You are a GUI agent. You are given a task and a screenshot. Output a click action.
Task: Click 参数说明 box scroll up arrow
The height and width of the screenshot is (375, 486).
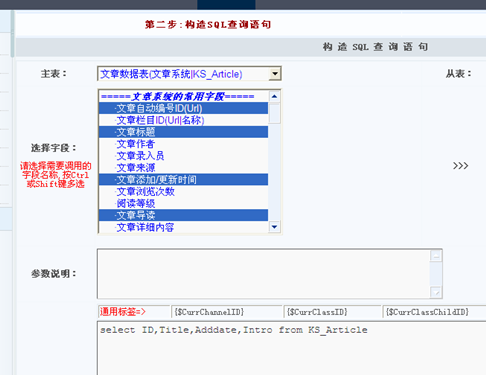[436, 256]
